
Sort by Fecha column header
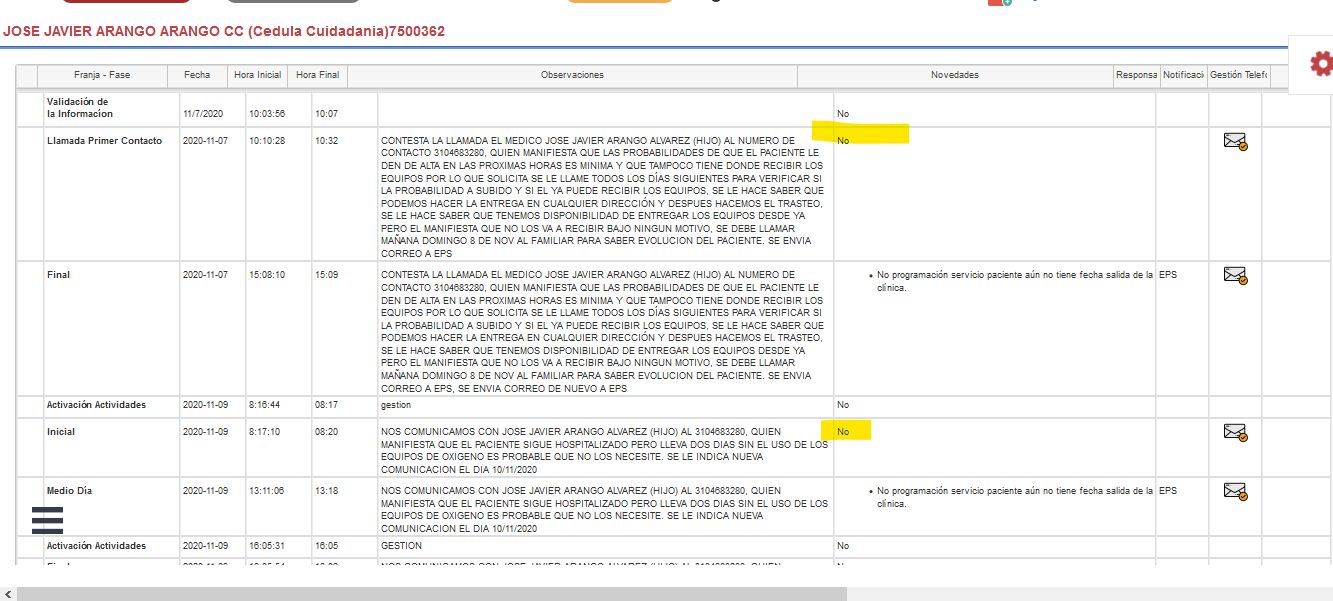coord(197,75)
